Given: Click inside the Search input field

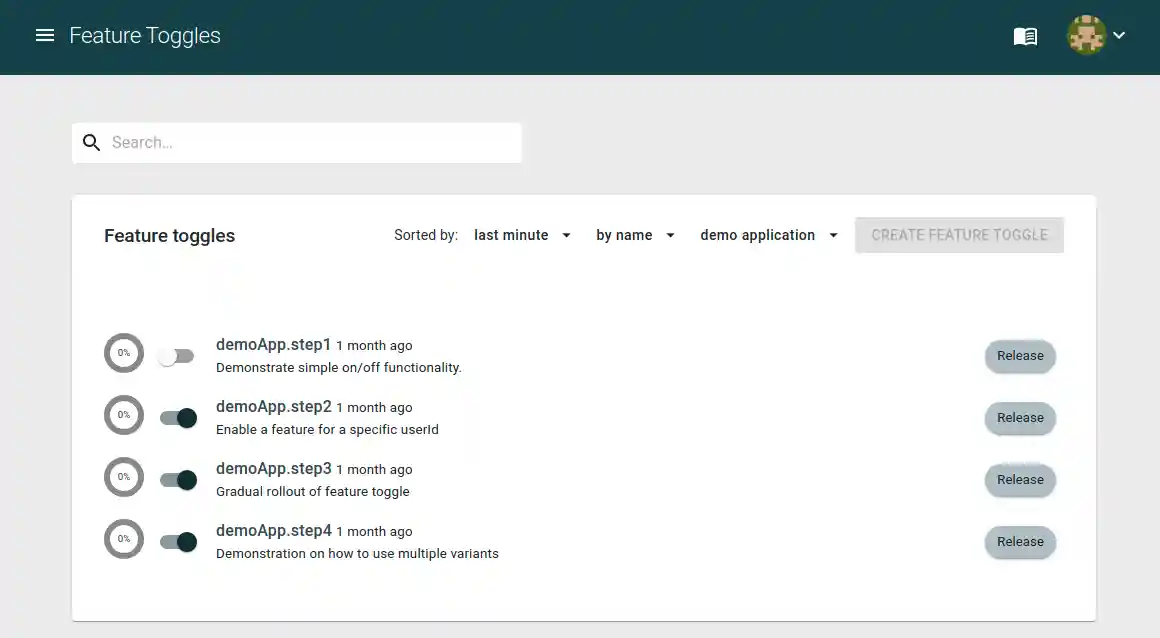Looking at the screenshot, I should [x=300, y=142].
